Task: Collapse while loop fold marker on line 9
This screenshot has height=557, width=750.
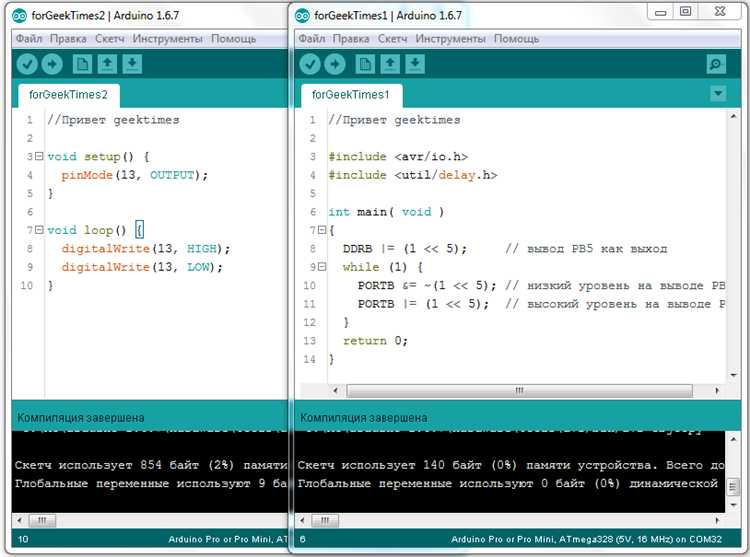Action: pyautogui.click(x=322, y=266)
